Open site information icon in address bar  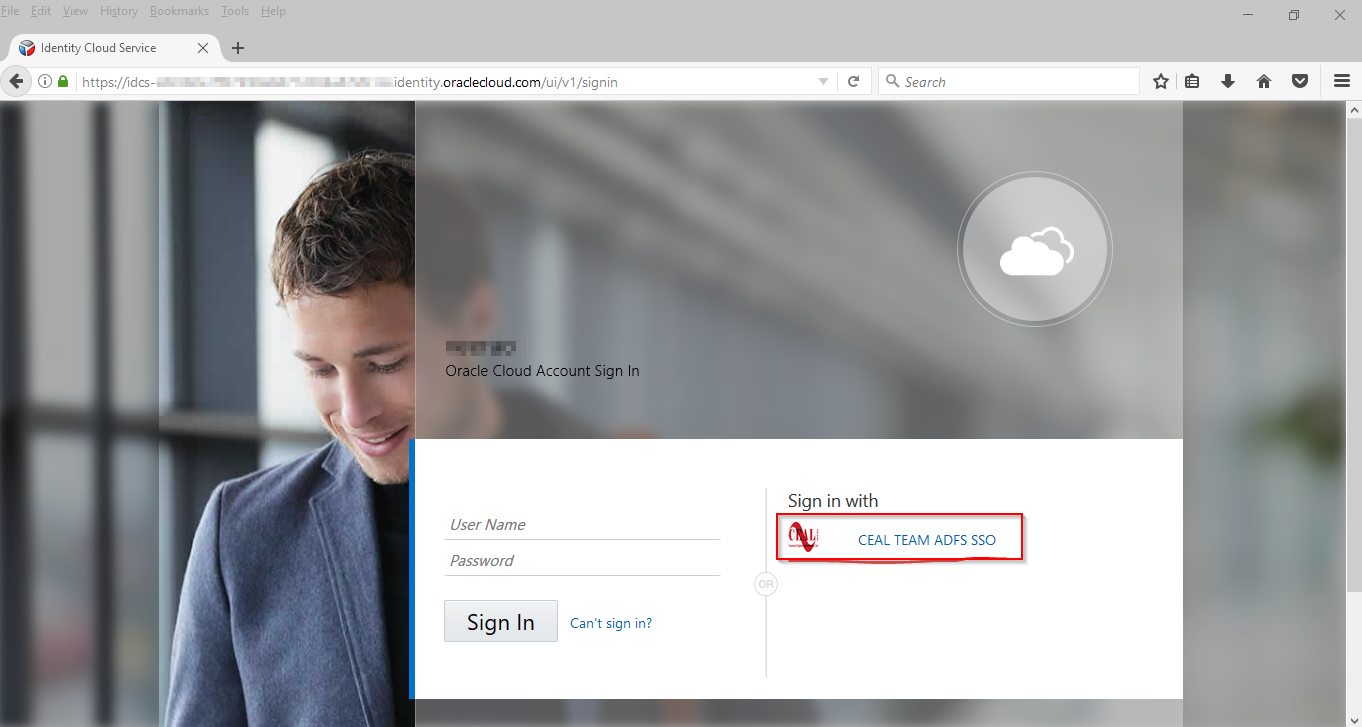click(x=45, y=82)
